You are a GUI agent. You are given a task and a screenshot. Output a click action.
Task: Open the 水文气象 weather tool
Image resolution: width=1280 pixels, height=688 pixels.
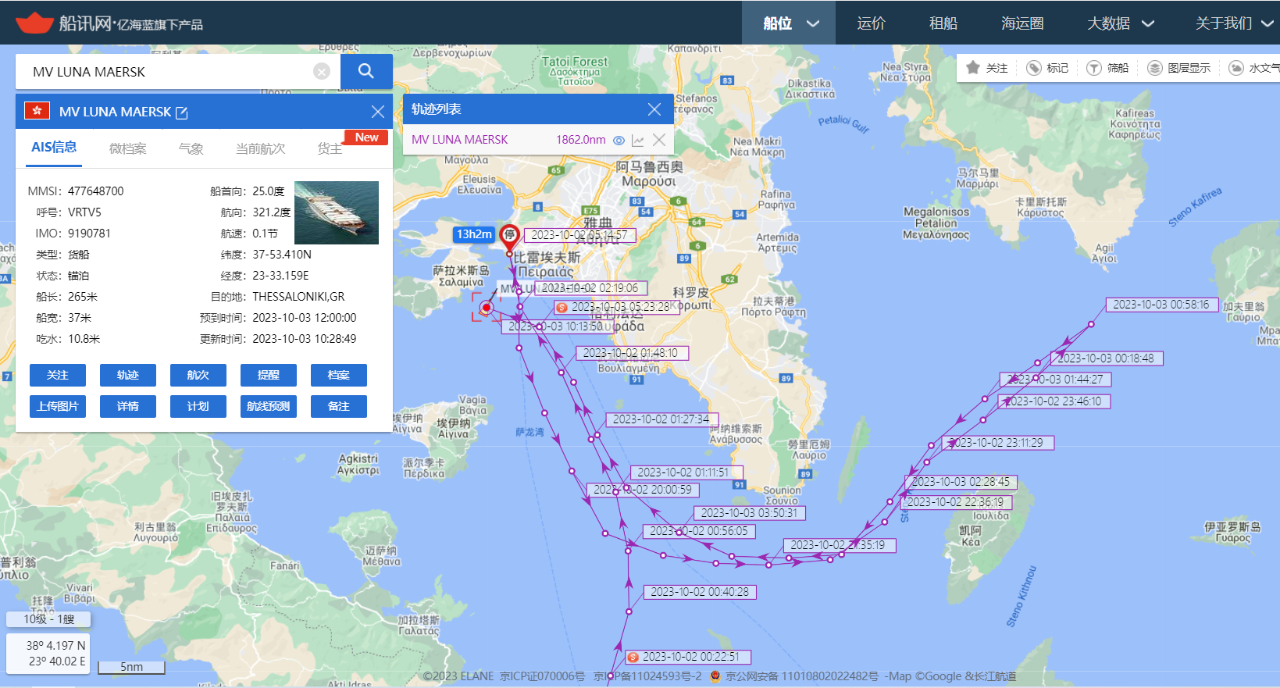tap(1254, 68)
